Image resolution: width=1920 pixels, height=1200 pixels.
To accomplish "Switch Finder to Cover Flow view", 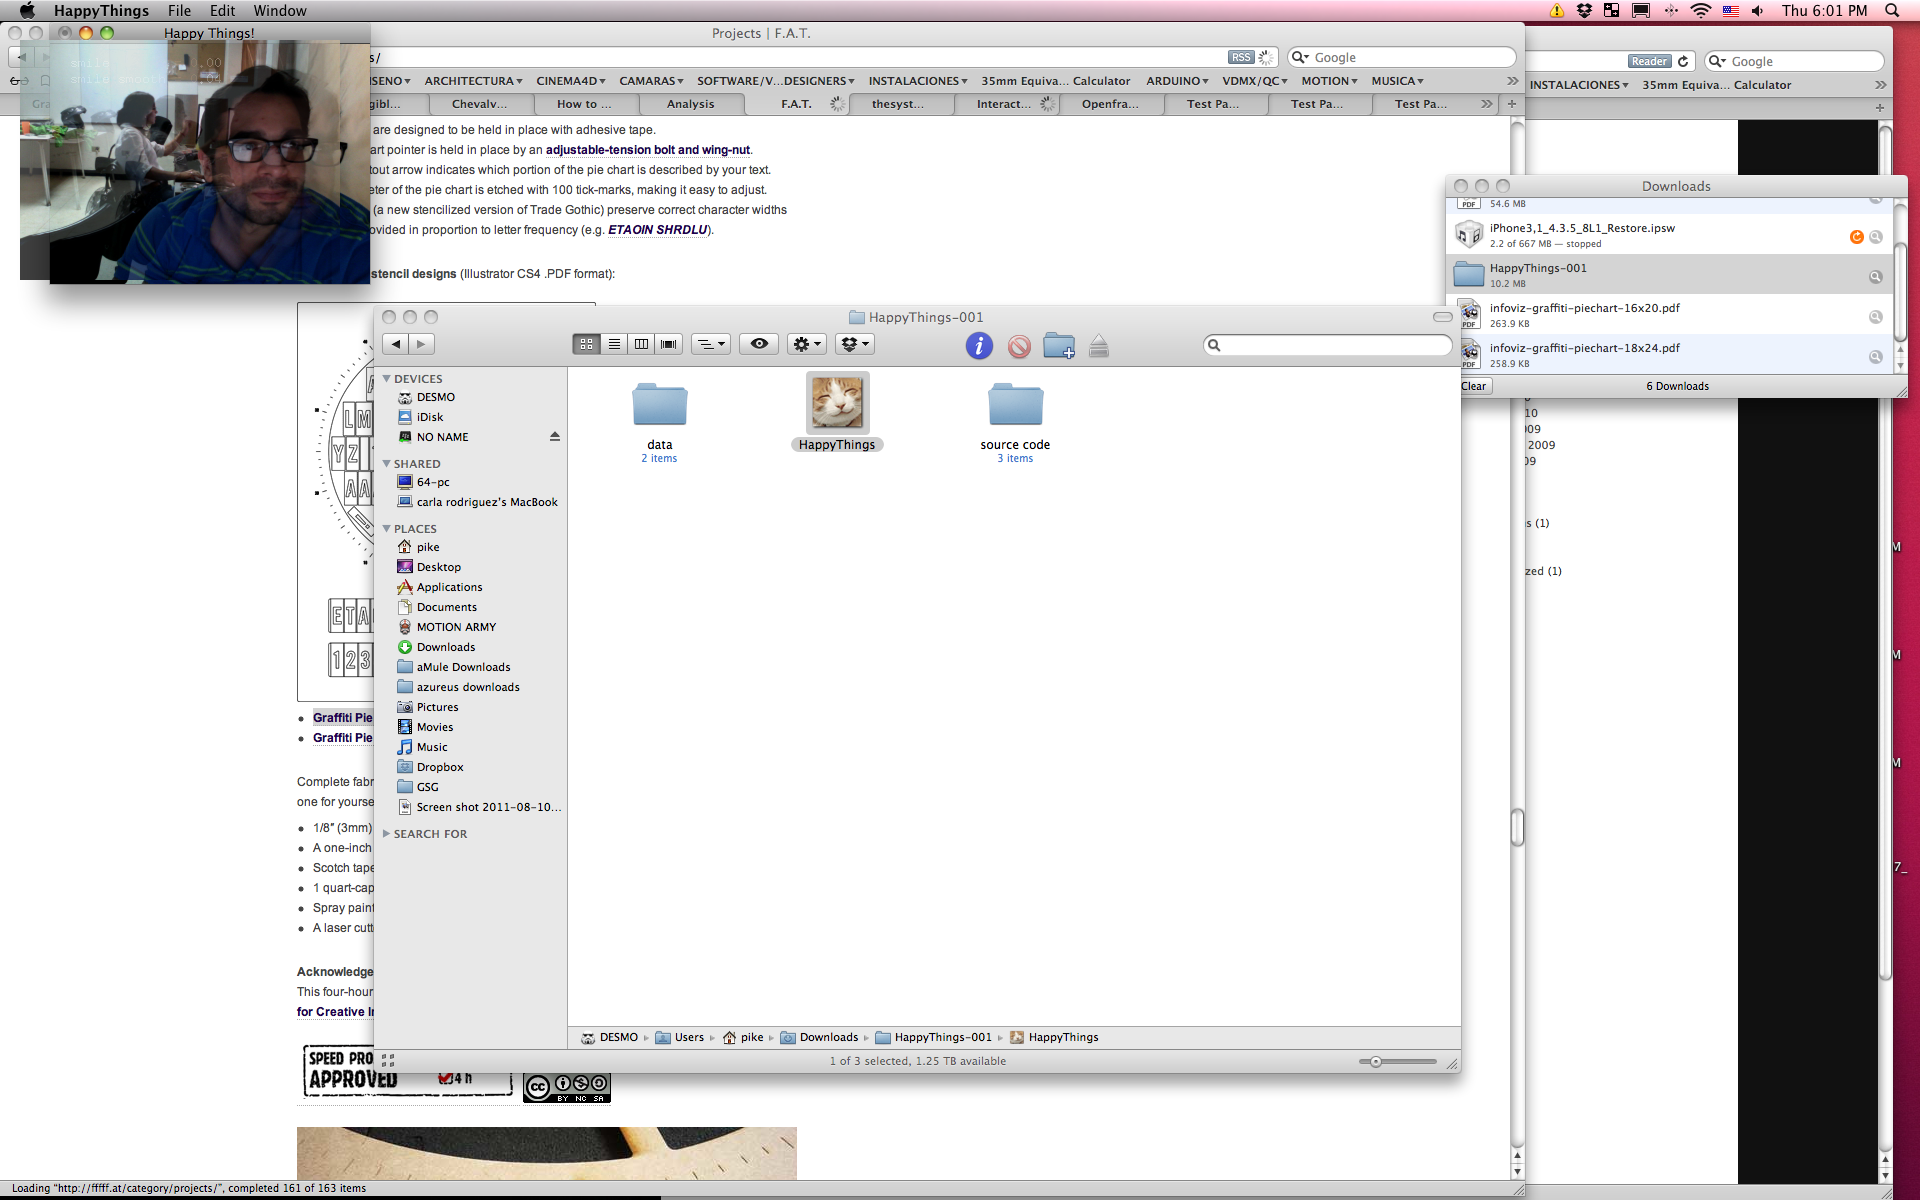I will click(669, 344).
